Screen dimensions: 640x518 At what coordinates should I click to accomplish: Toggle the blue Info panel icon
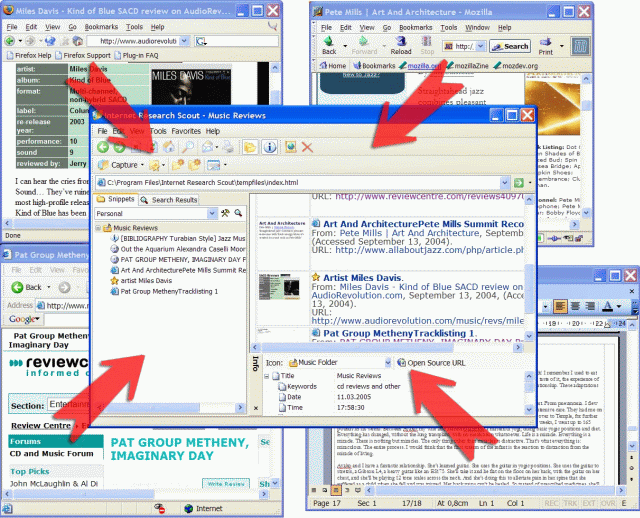[x=269, y=147]
